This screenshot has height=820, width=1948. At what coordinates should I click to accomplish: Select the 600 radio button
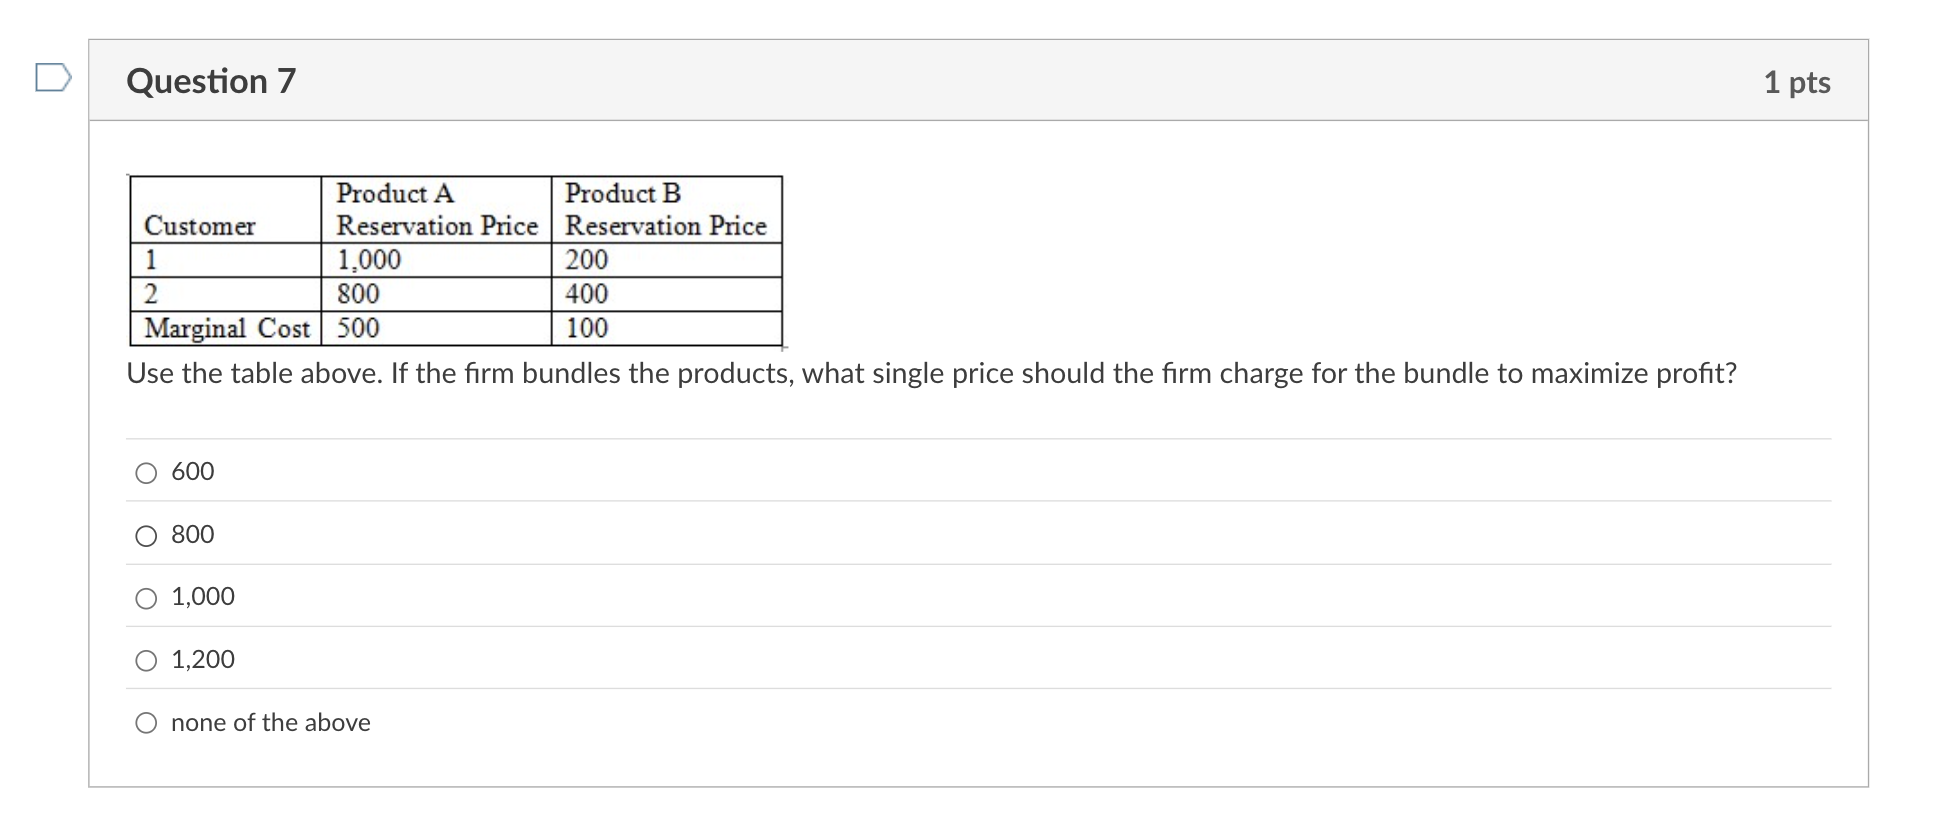click(x=145, y=472)
